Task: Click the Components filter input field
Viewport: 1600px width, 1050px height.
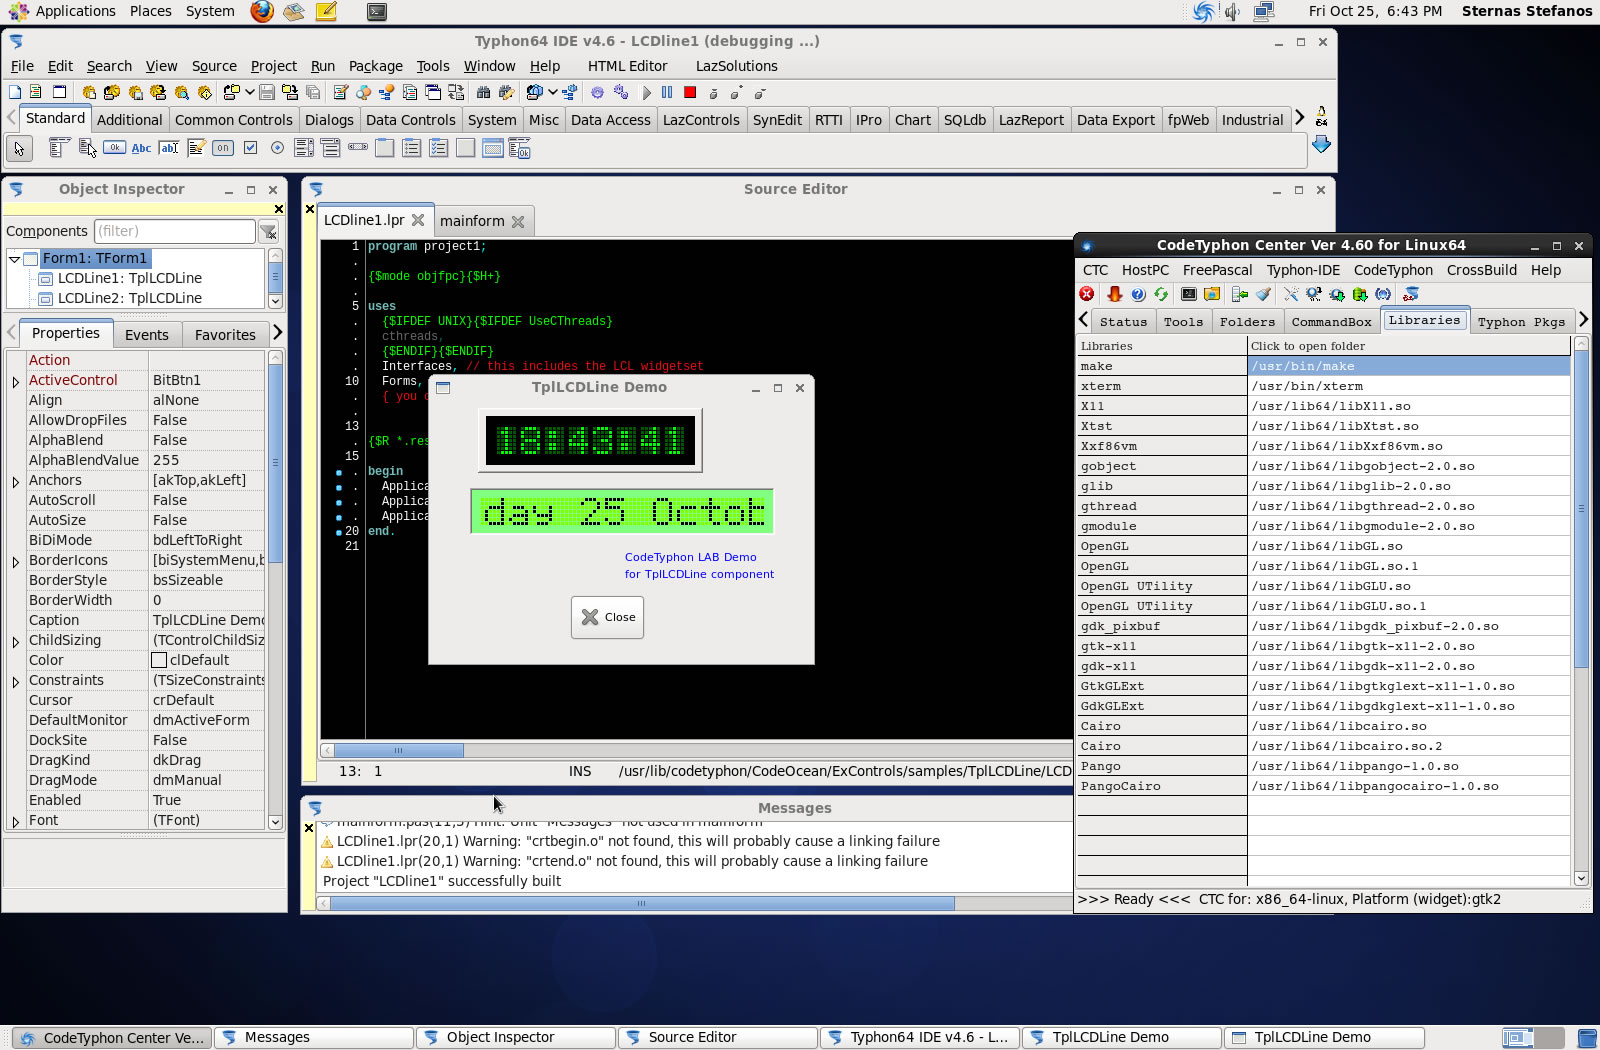Action: 175,231
